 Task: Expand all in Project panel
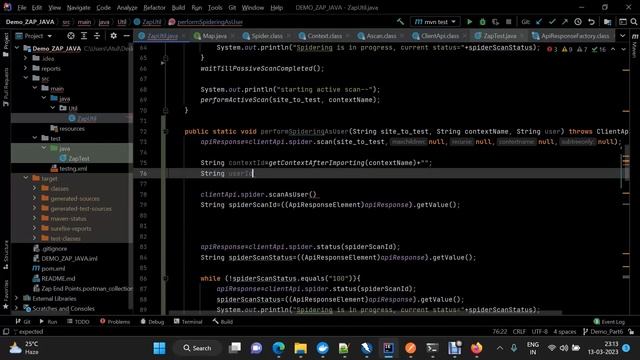click(84, 36)
